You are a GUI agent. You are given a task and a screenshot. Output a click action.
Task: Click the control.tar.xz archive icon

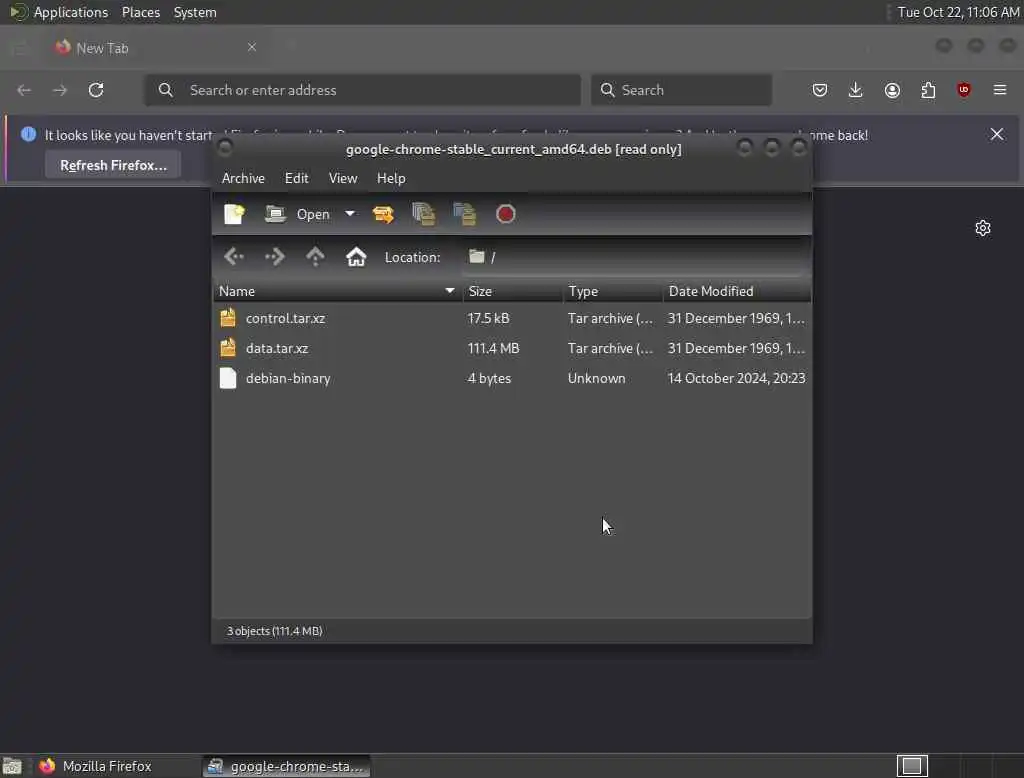click(x=228, y=318)
